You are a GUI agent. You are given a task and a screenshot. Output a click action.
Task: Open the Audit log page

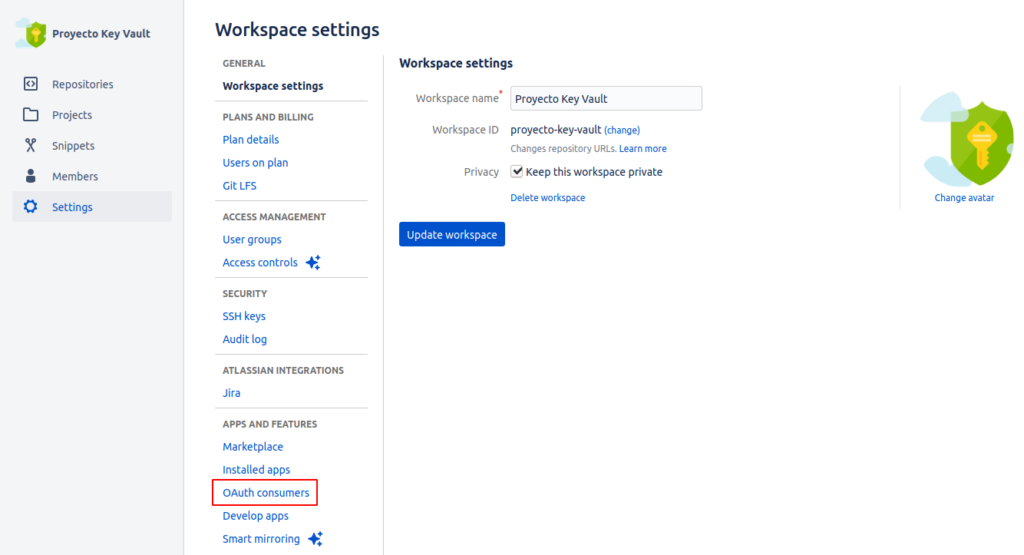pos(245,339)
